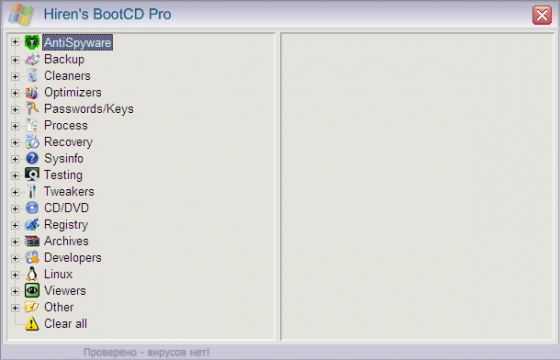Click the Passwords/Keys key icon
This screenshot has width=560, height=360.
point(32,109)
